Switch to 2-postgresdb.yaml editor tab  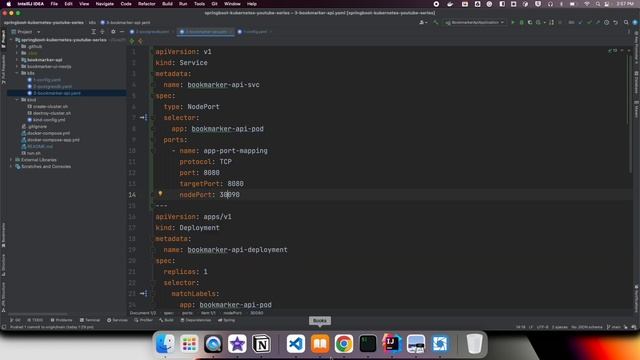pos(152,31)
